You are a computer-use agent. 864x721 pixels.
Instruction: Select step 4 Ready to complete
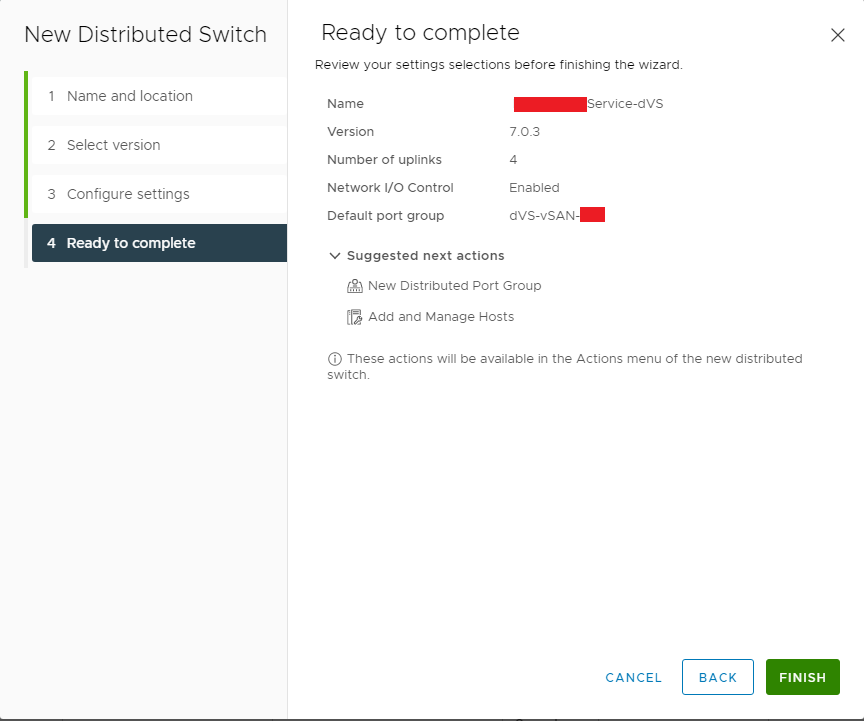[159, 243]
